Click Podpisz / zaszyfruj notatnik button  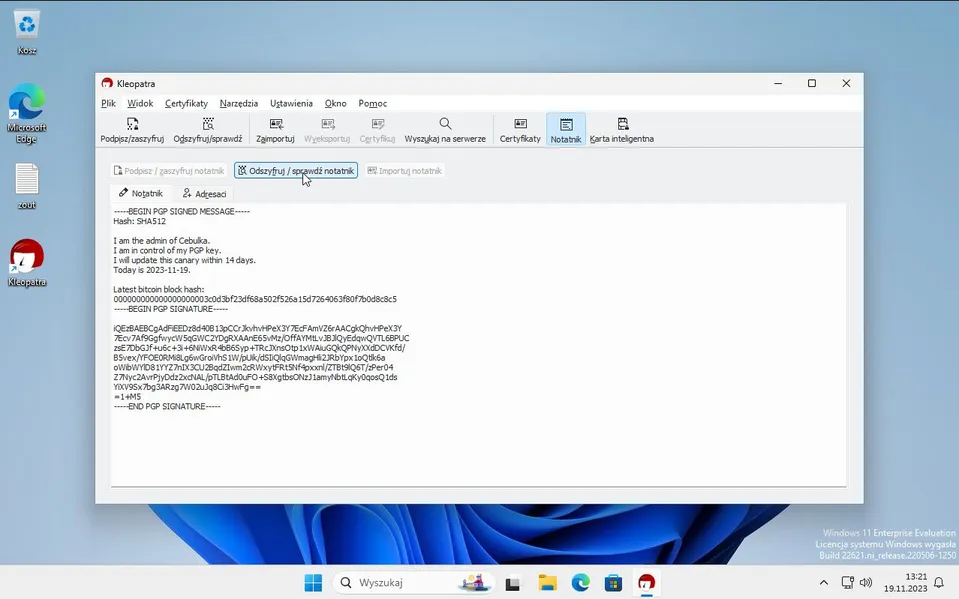tap(169, 171)
